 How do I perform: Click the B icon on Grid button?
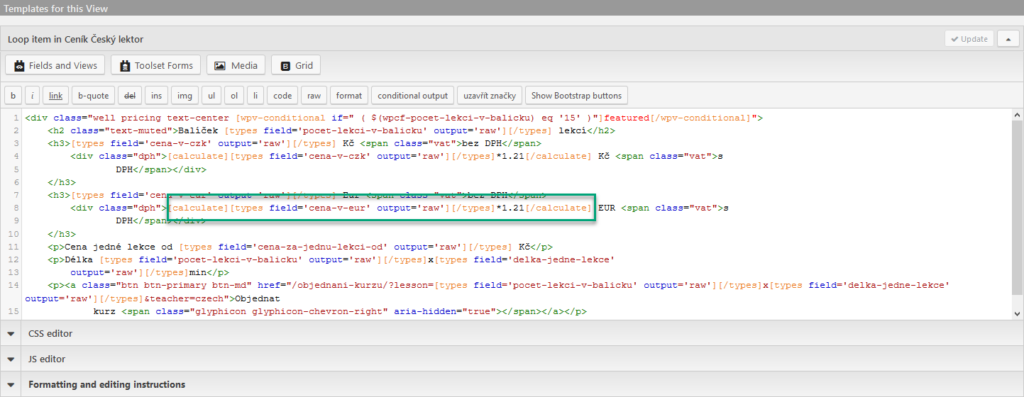[285, 66]
